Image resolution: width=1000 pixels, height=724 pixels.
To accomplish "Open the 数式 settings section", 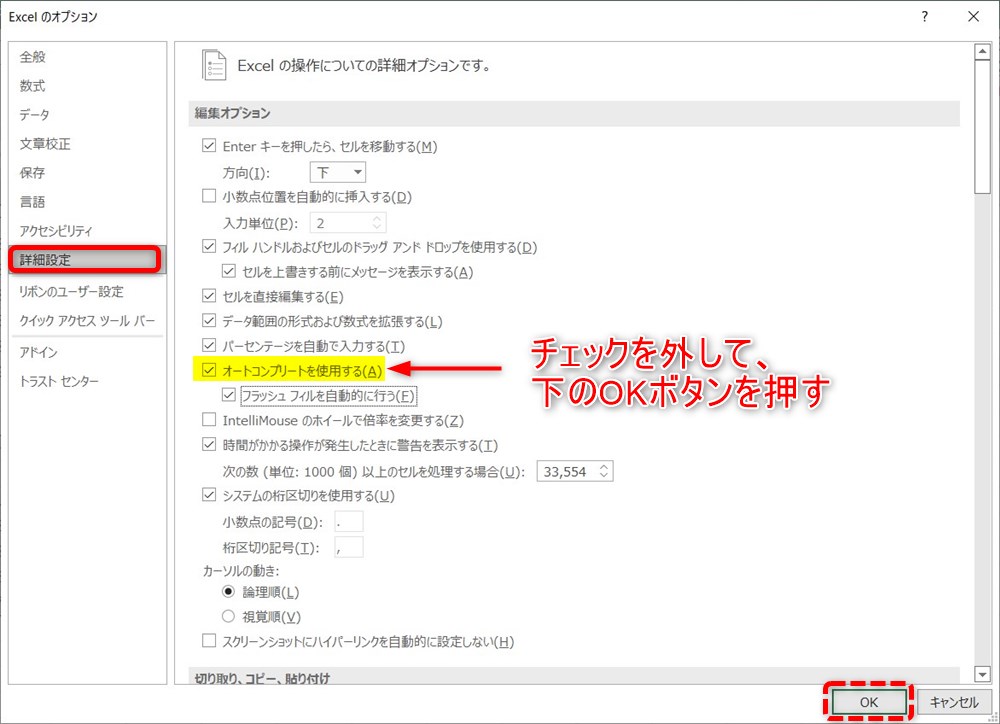I will tap(33, 86).
